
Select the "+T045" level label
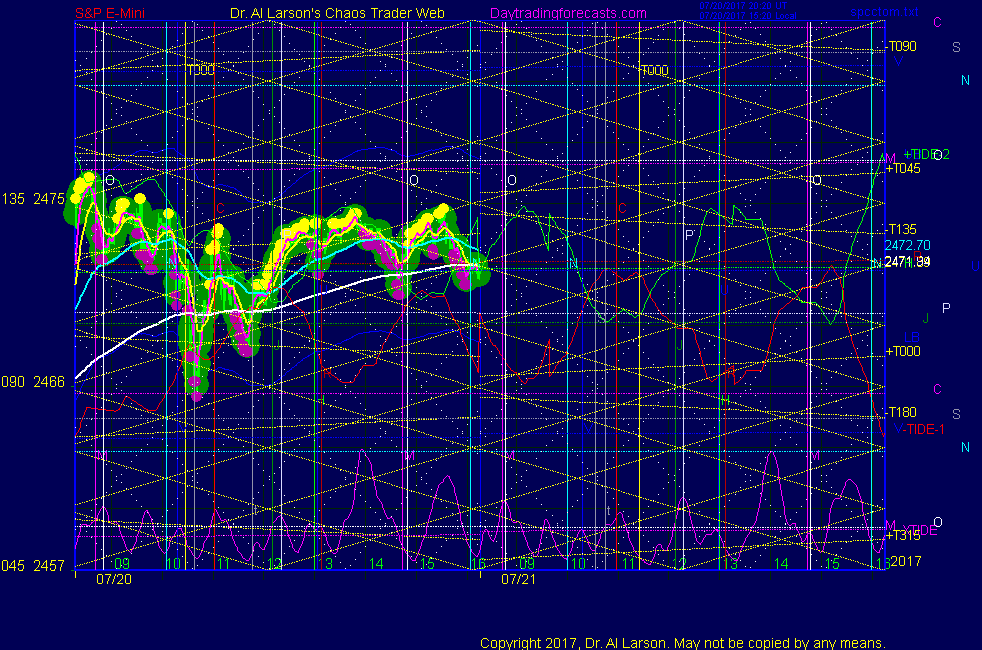(x=903, y=168)
